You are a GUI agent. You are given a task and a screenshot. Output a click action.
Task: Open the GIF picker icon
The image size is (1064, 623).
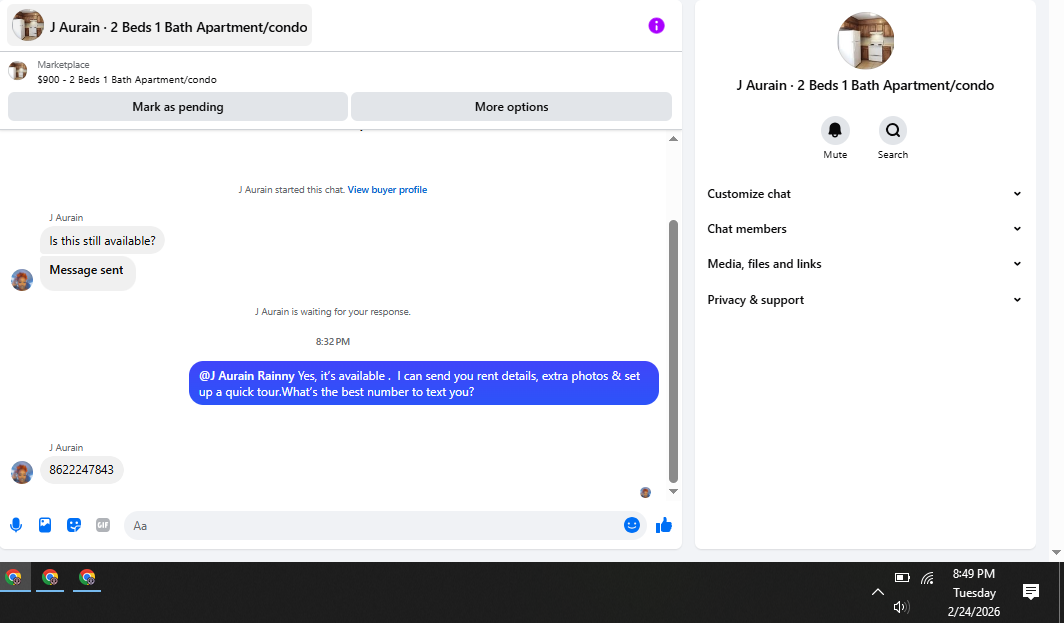pyautogui.click(x=102, y=525)
